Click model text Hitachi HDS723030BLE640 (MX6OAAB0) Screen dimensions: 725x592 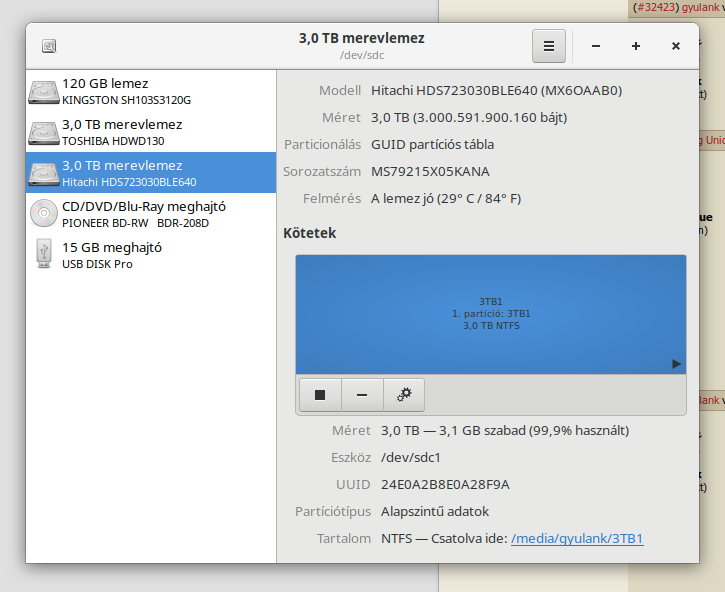point(497,90)
